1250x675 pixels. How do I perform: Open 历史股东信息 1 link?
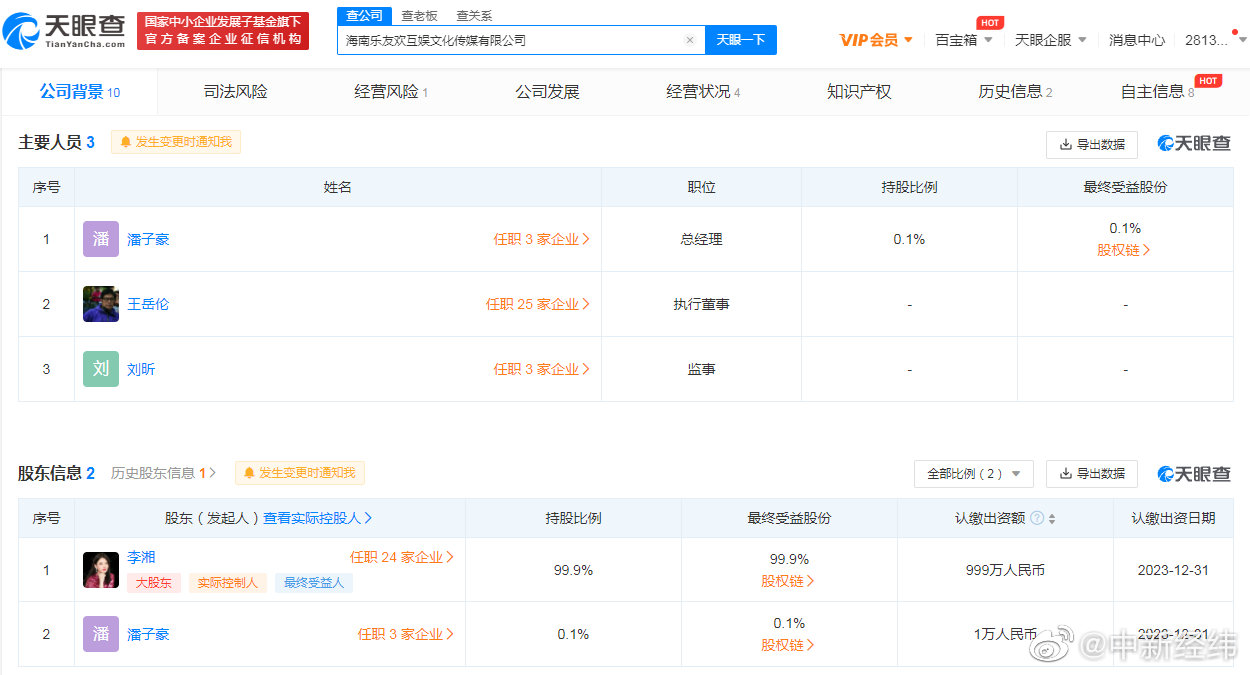tap(163, 473)
